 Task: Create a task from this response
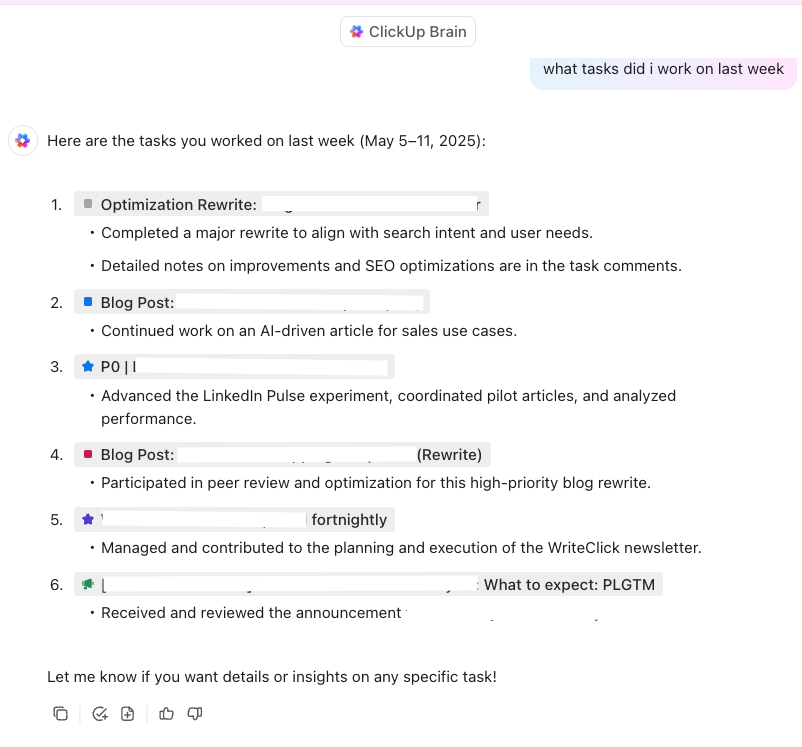(100, 713)
